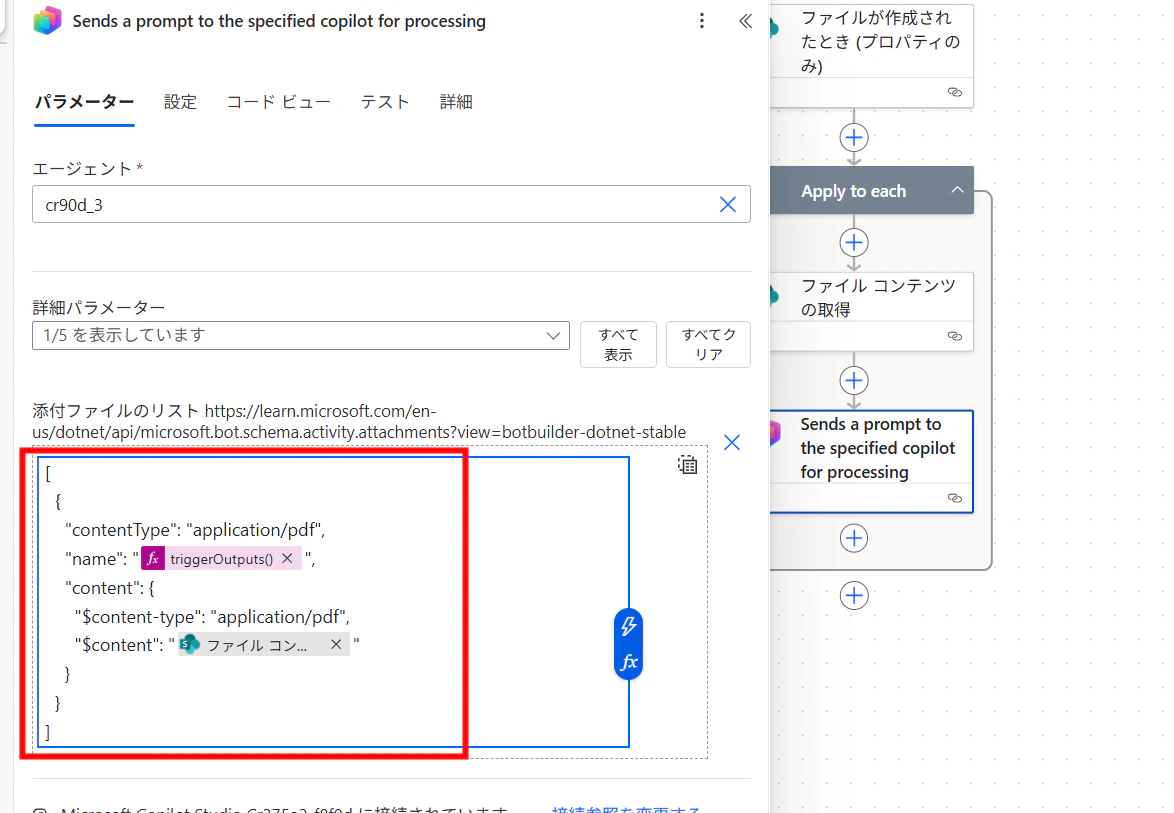
Task: Click the copy/paste icon in the attachments editor
Action: [687, 465]
